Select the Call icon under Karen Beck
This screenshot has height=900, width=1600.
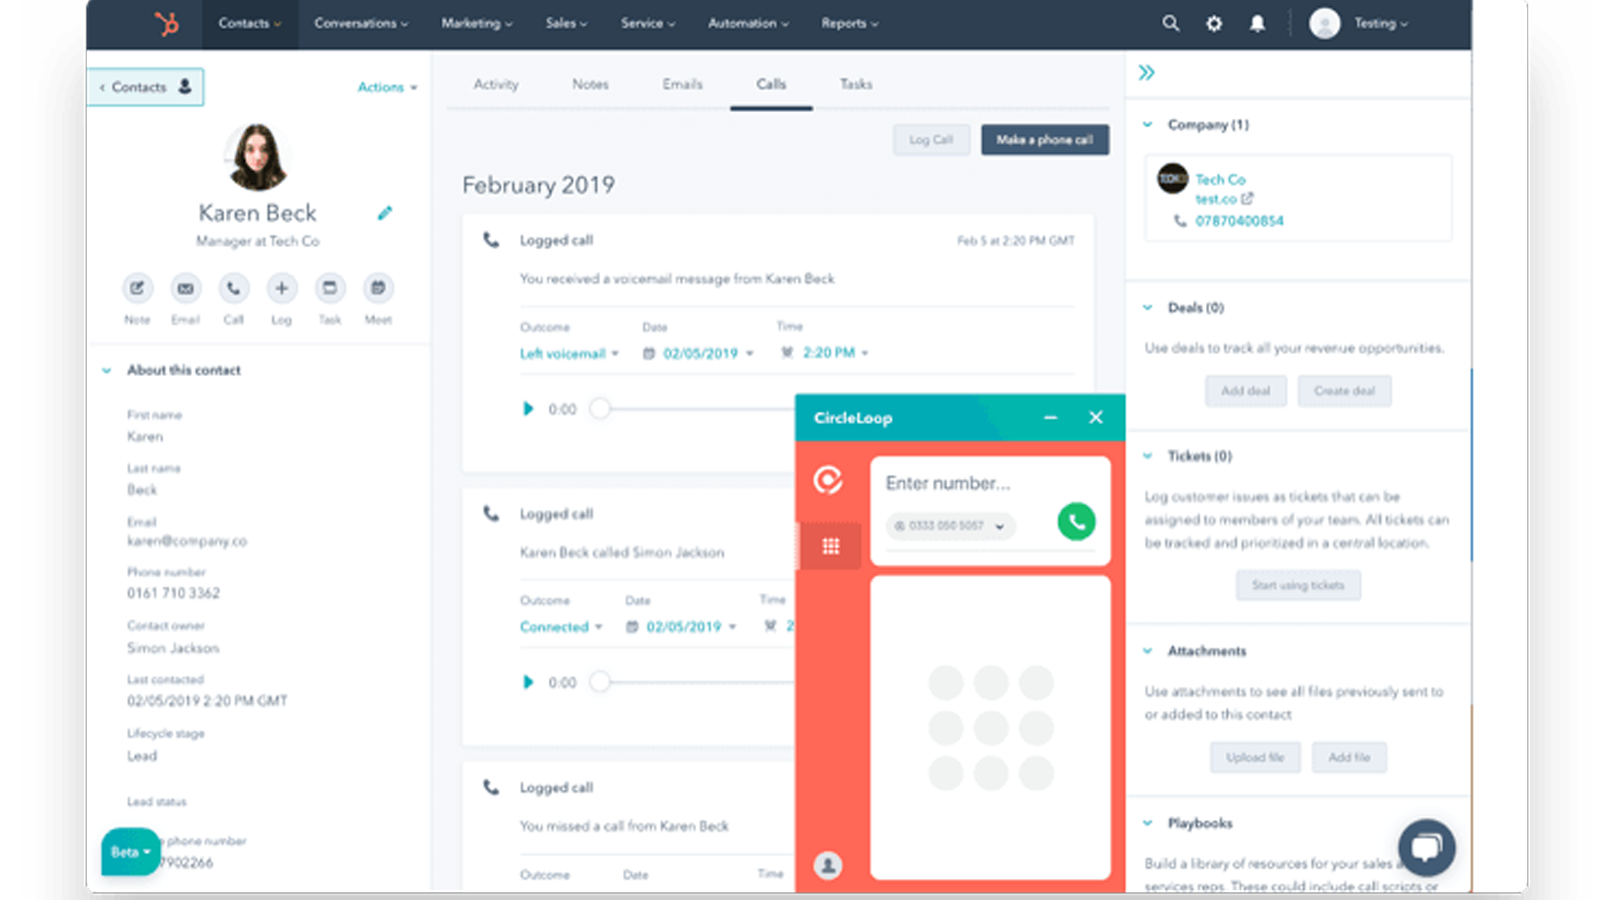pos(233,290)
